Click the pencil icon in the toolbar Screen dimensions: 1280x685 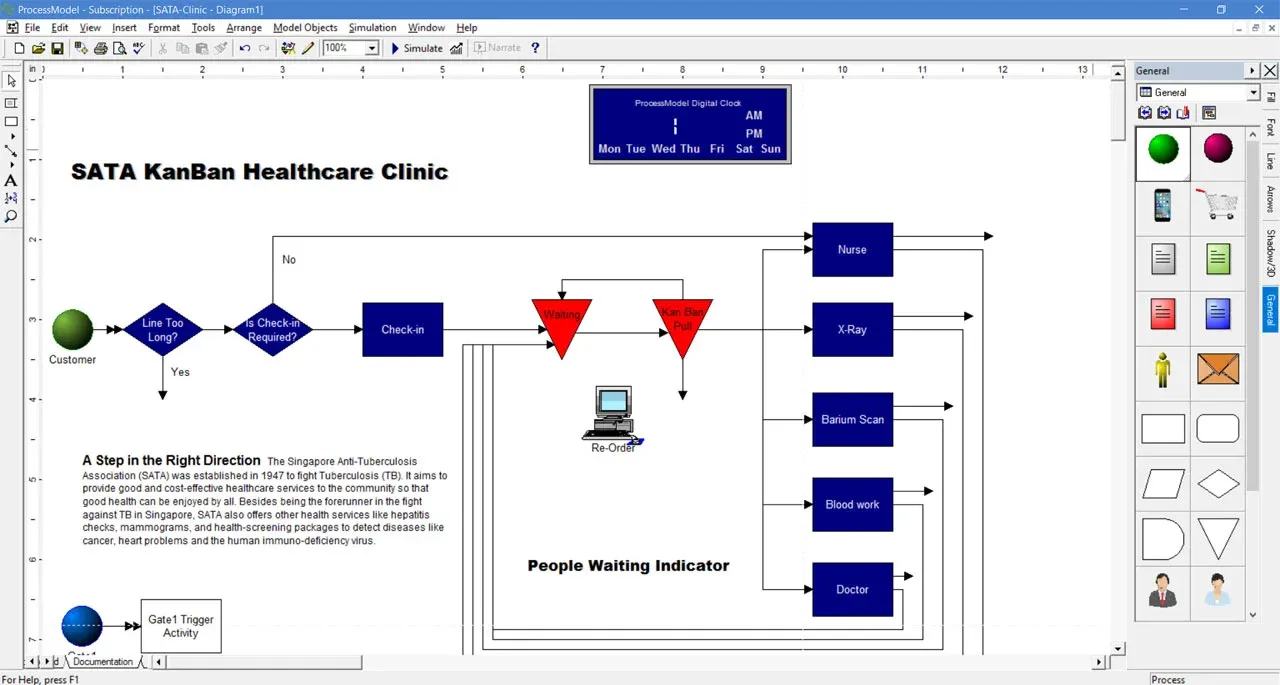308,48
